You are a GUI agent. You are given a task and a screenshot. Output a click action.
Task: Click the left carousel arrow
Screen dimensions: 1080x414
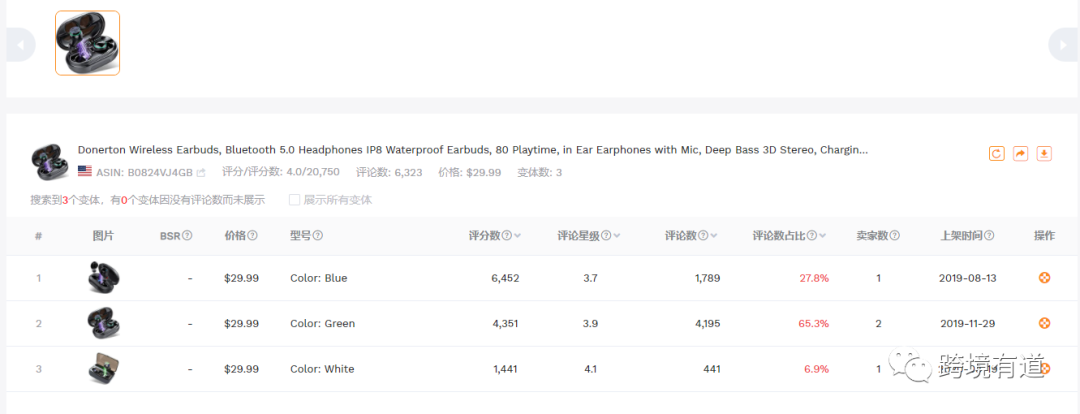[x=20, y=45]
